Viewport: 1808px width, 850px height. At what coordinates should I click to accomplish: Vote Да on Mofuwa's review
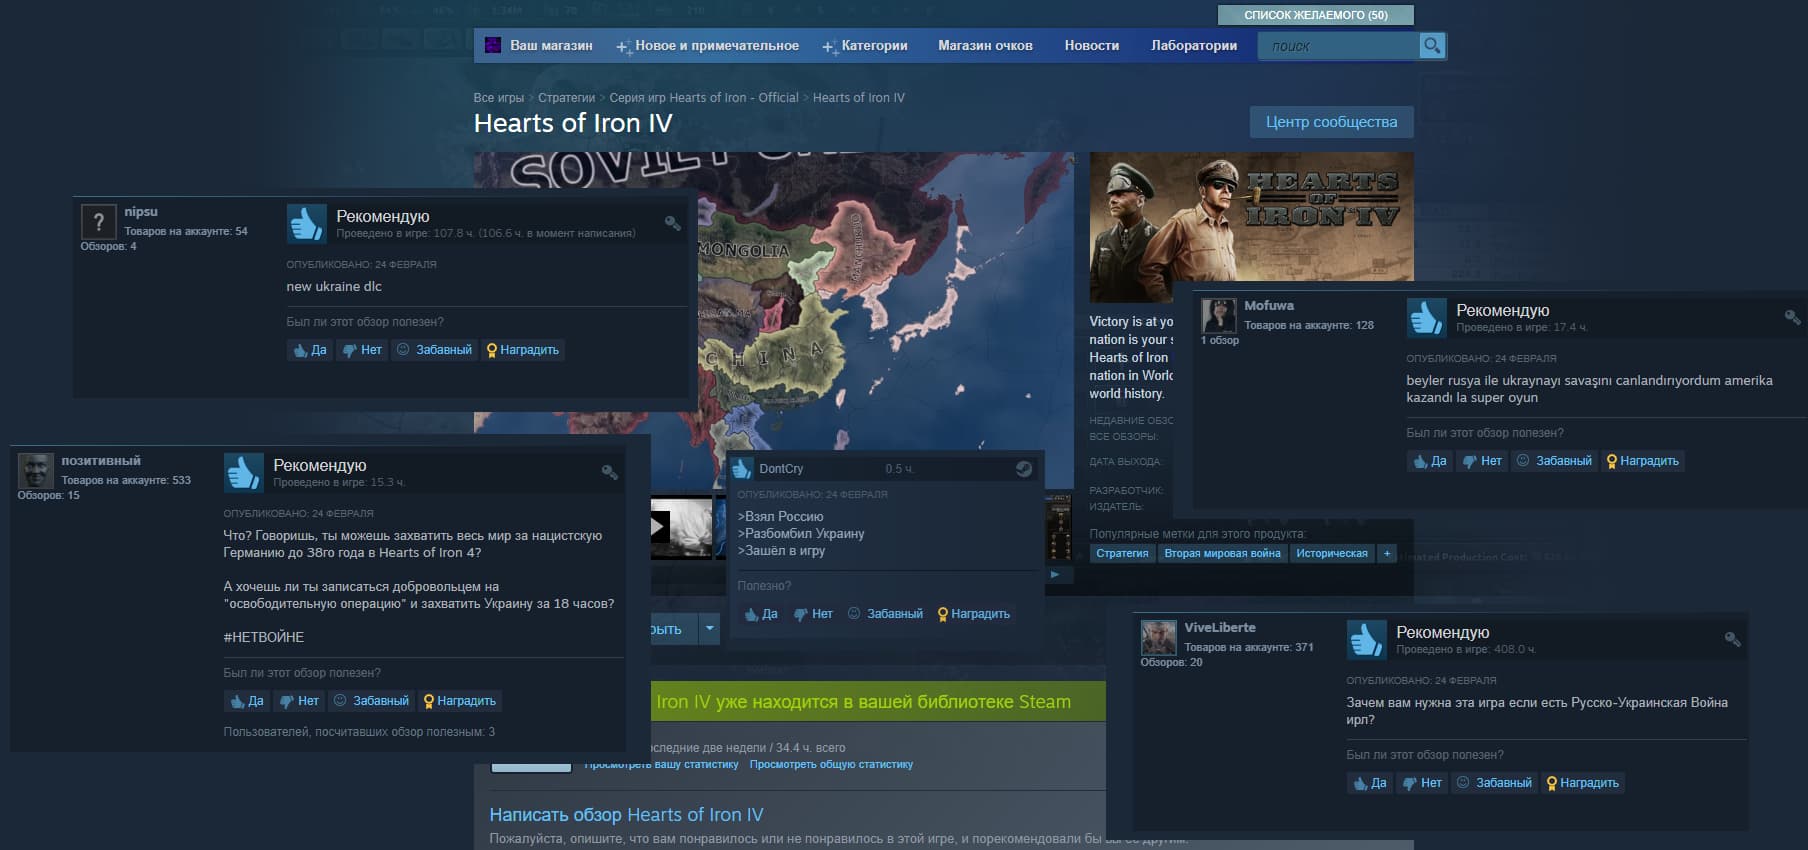point(1429,461)
